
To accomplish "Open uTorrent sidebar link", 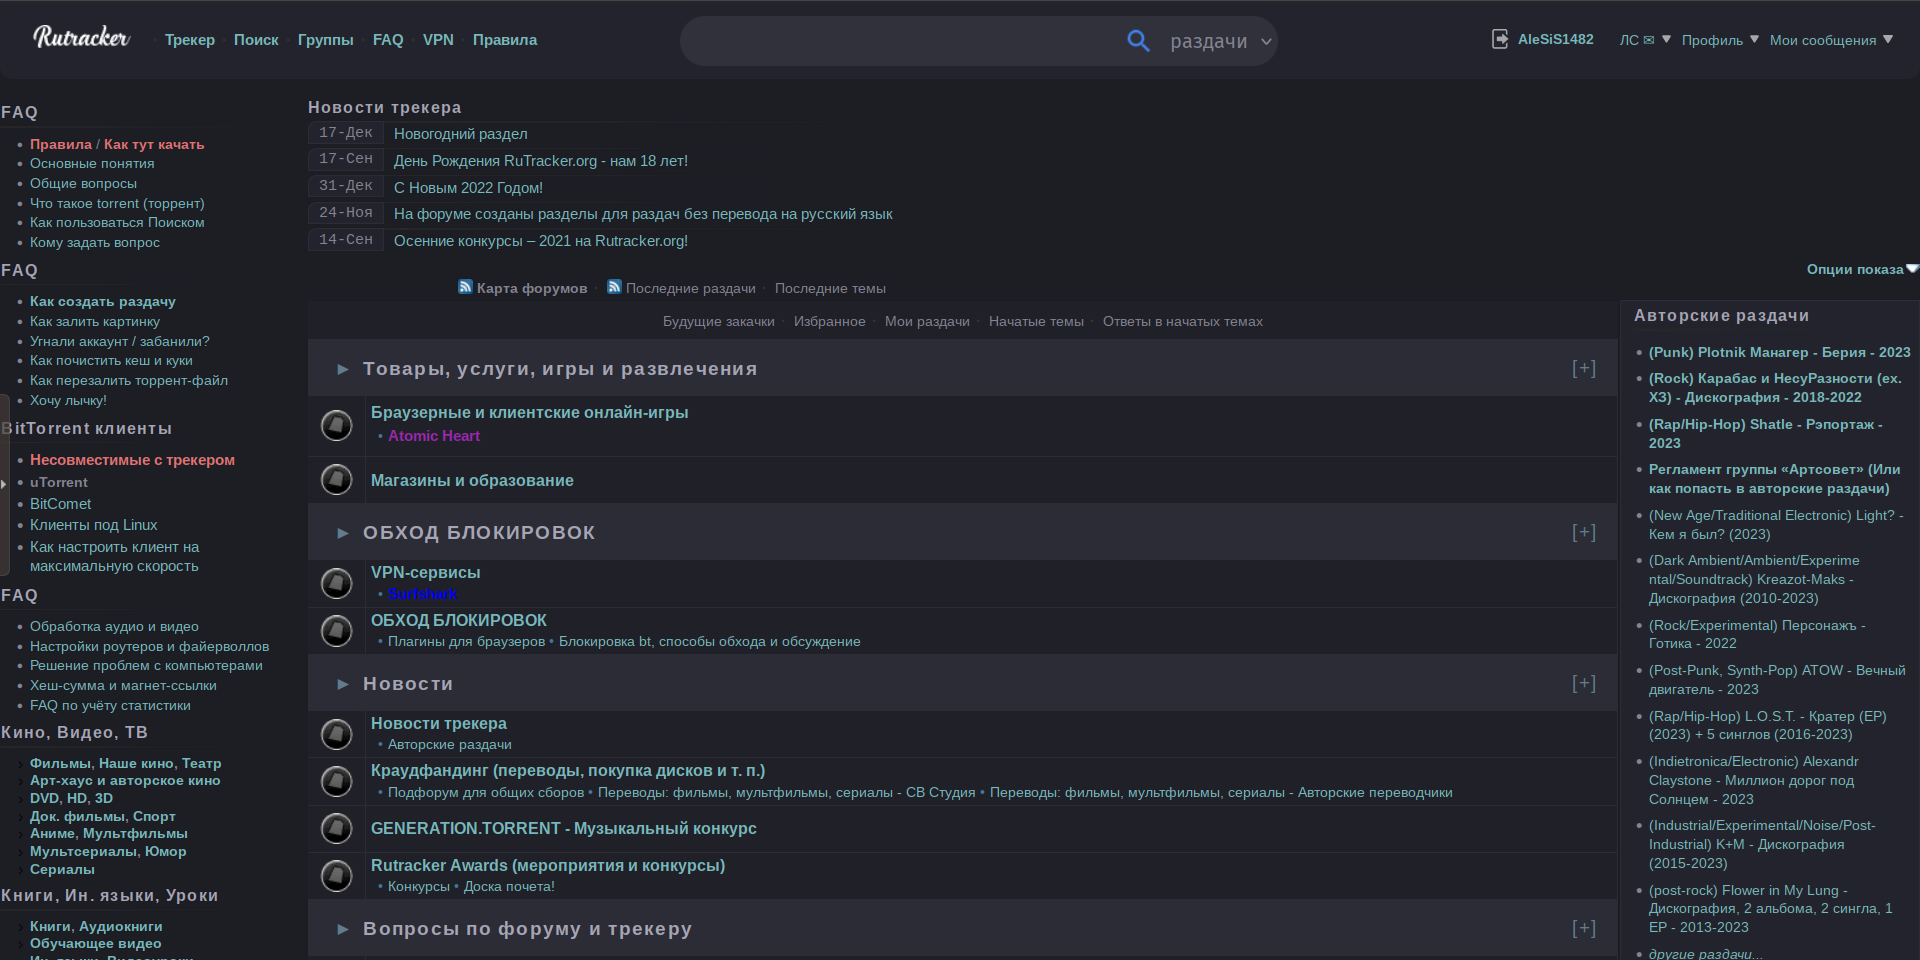I will coord(59,482).
